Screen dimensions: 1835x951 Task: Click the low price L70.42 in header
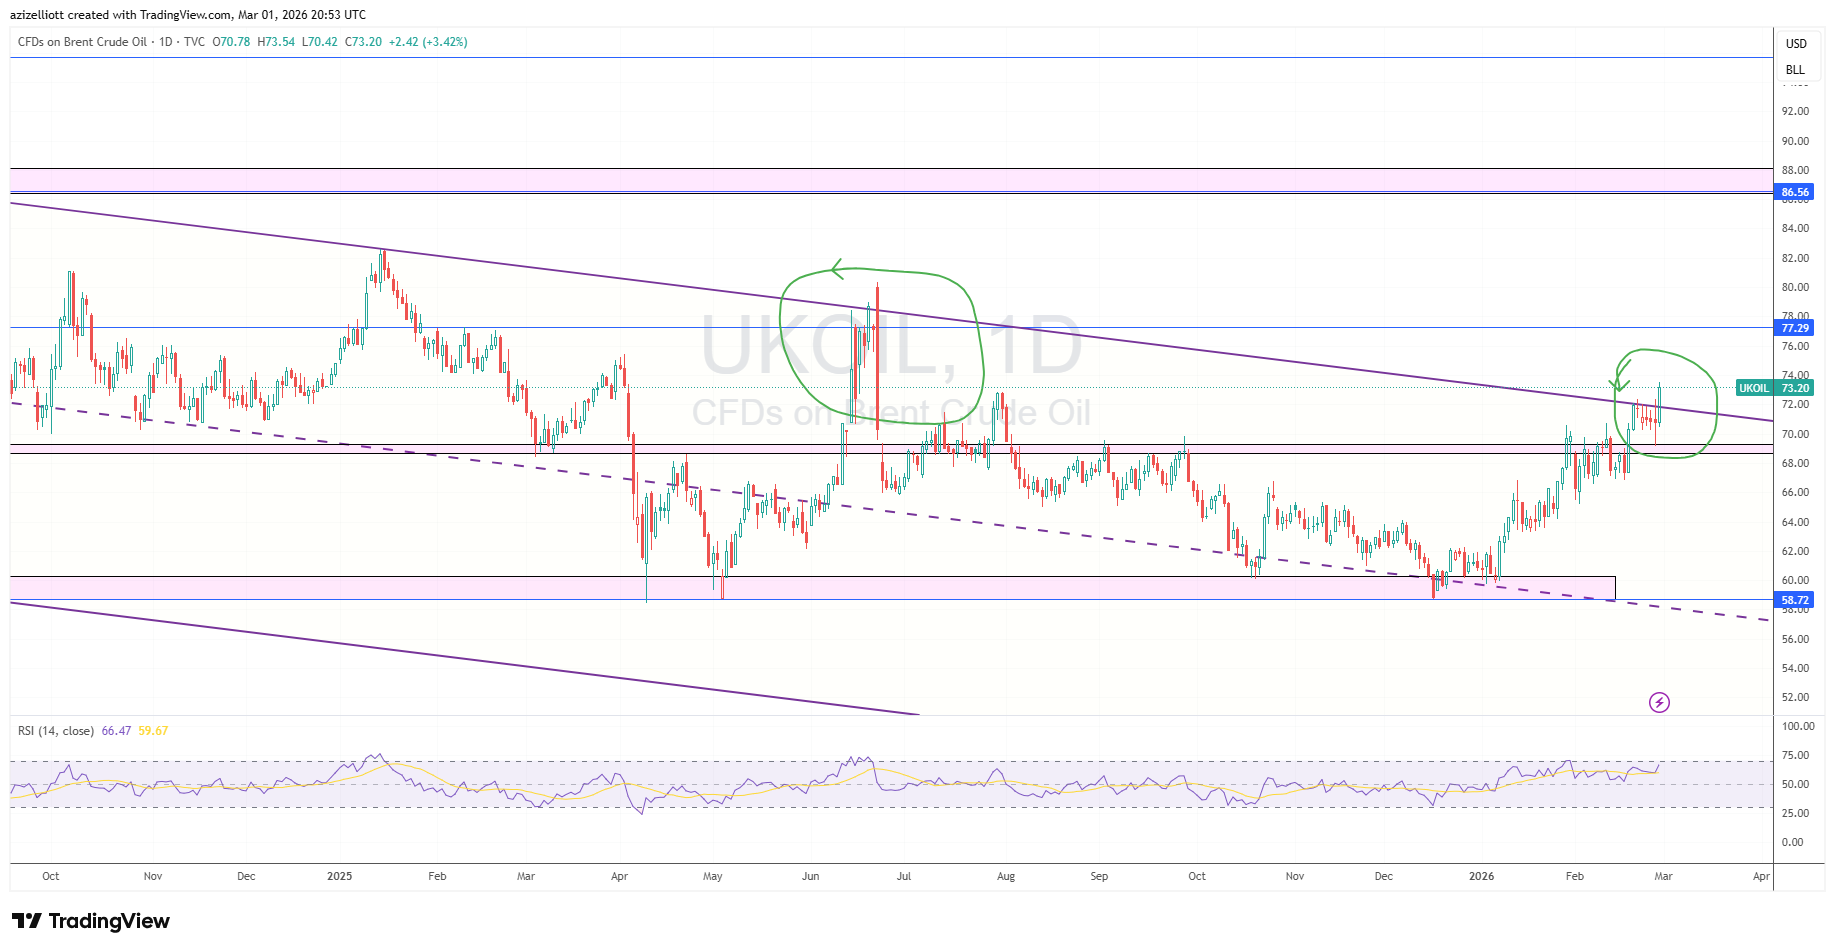tap(320, 42)
